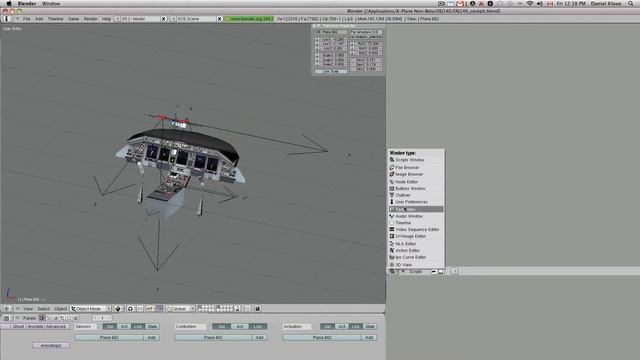Click the 3D View icon in the menu
Screen dimensions: 640x360
click(392, 265)
